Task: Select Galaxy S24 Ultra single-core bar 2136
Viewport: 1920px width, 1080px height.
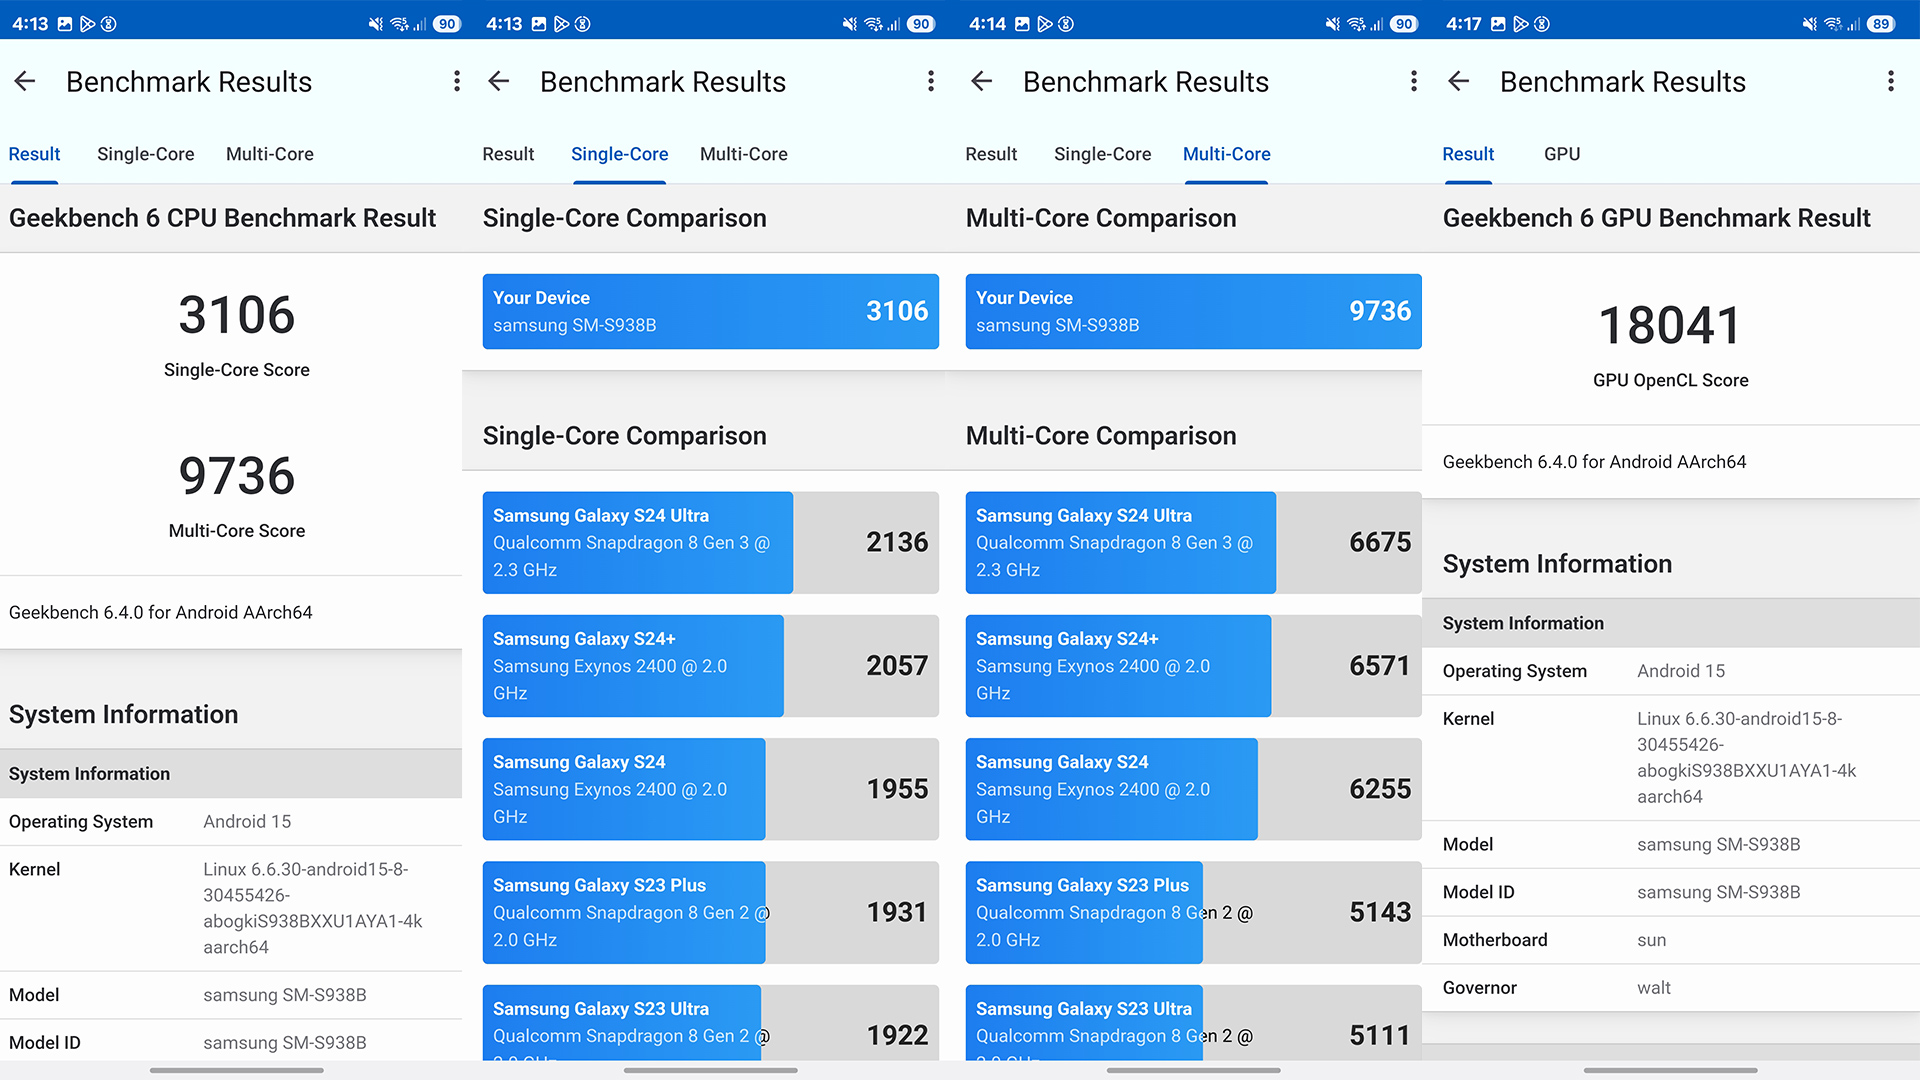Action: 710,542
